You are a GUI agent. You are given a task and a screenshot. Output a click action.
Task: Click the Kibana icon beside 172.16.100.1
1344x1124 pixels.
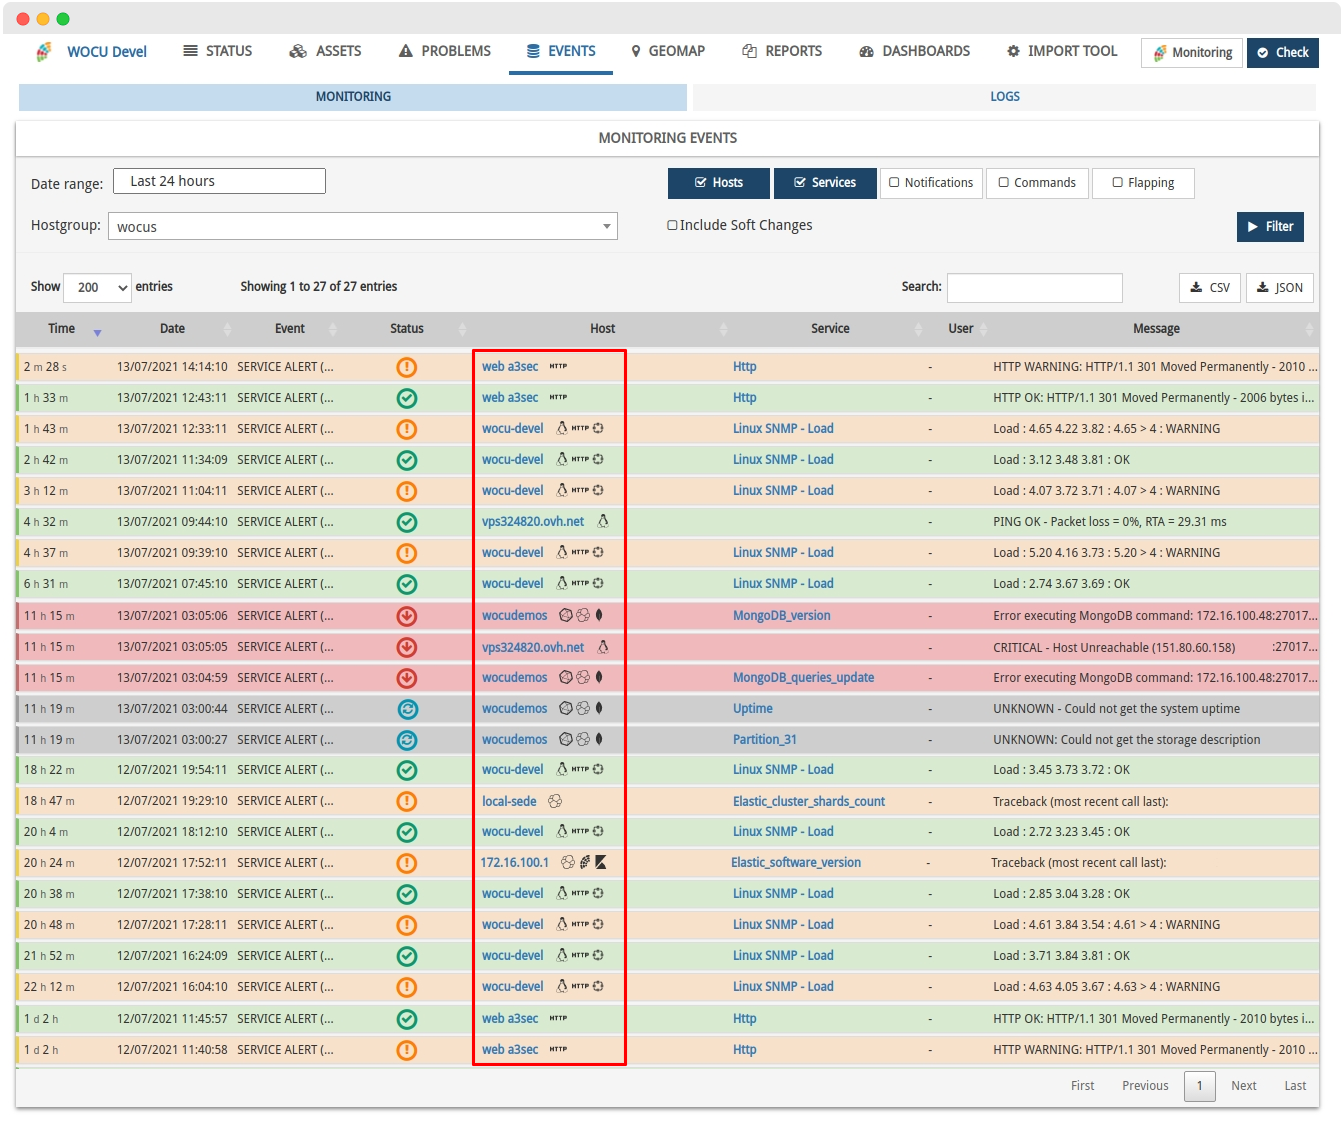tap(601, 862)
